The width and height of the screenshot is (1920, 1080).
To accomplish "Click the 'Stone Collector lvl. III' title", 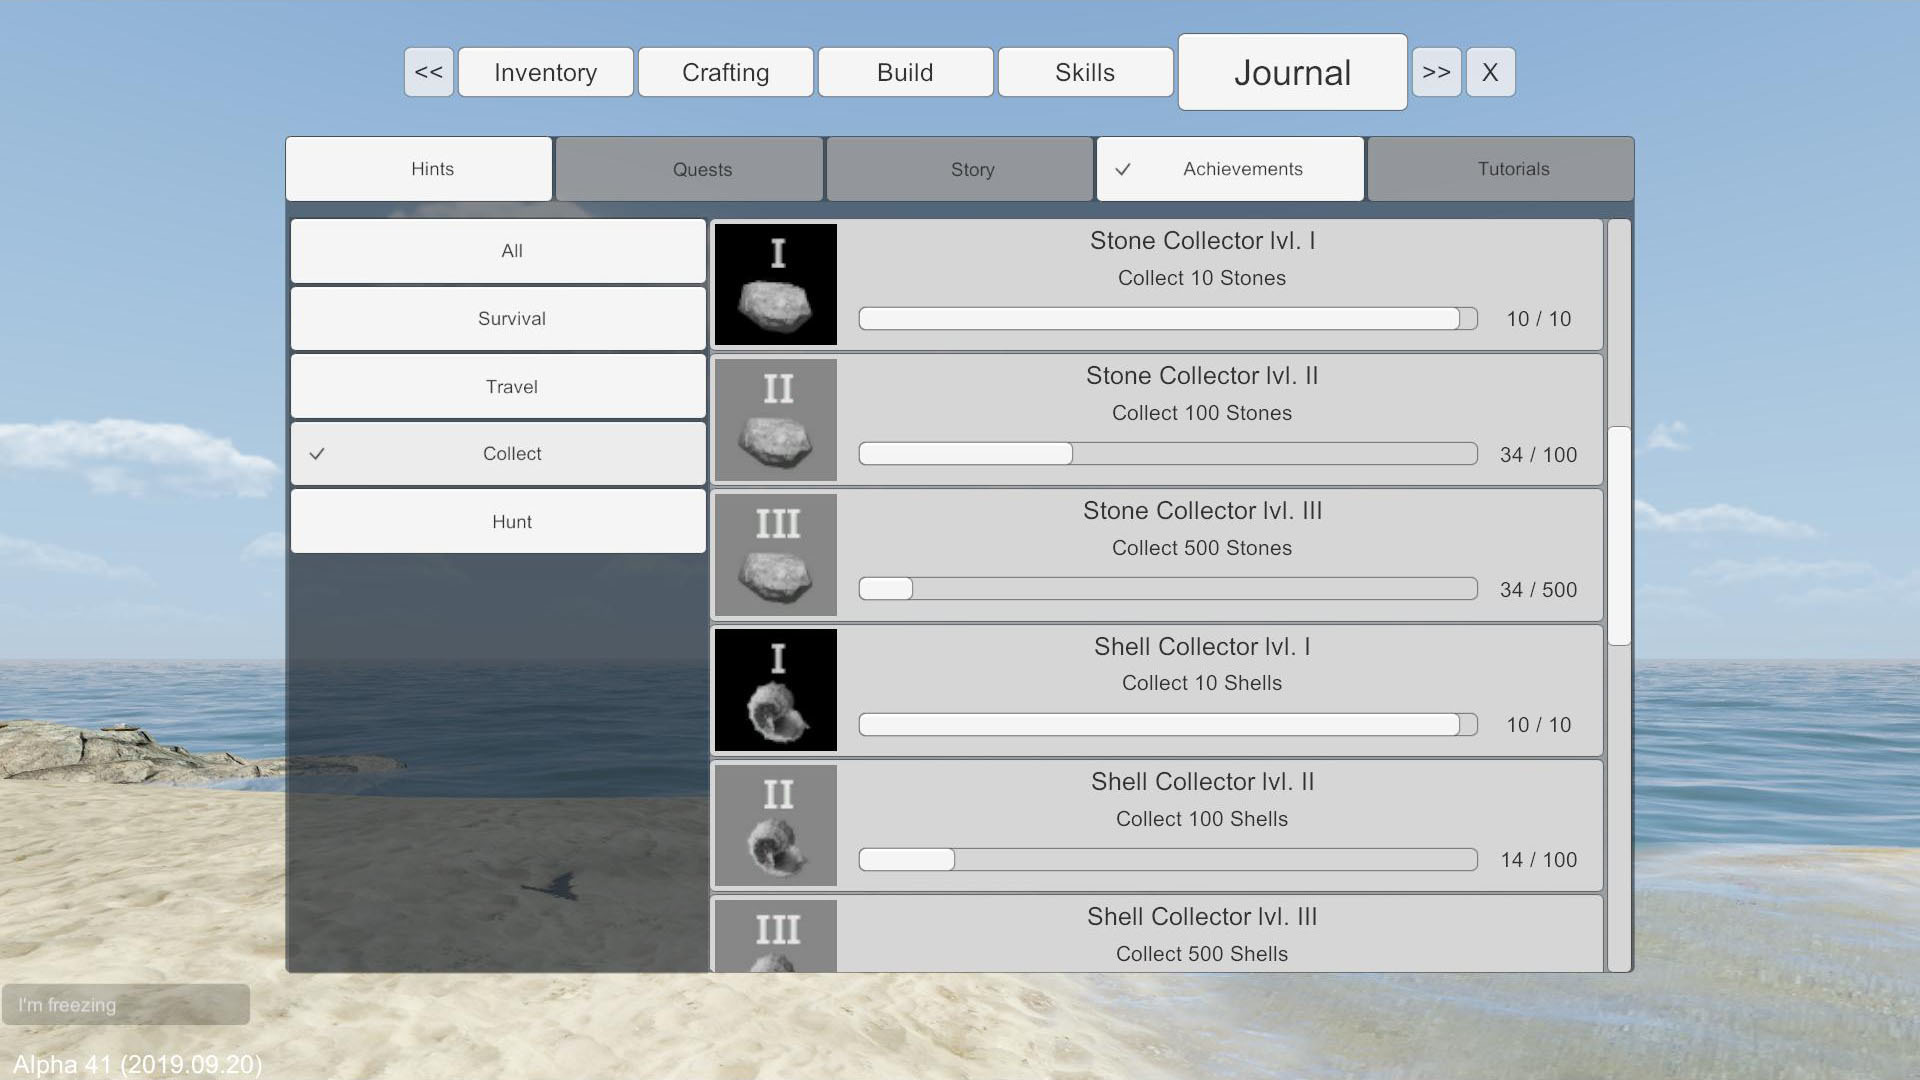I will coord(1202,511).
